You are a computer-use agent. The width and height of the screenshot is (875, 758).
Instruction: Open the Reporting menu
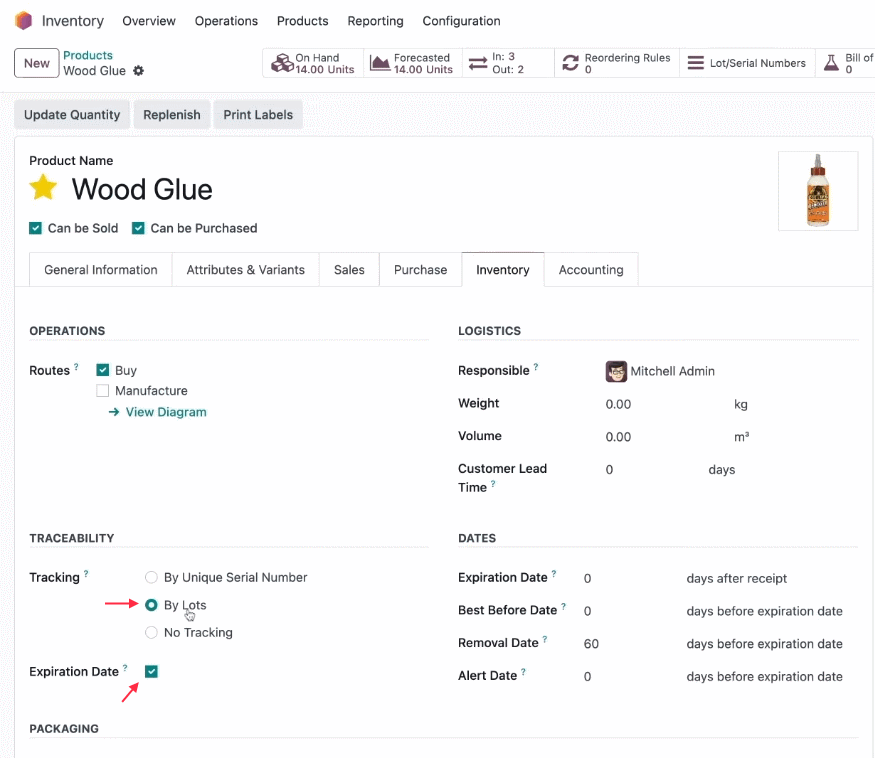(x=375, y=21)
